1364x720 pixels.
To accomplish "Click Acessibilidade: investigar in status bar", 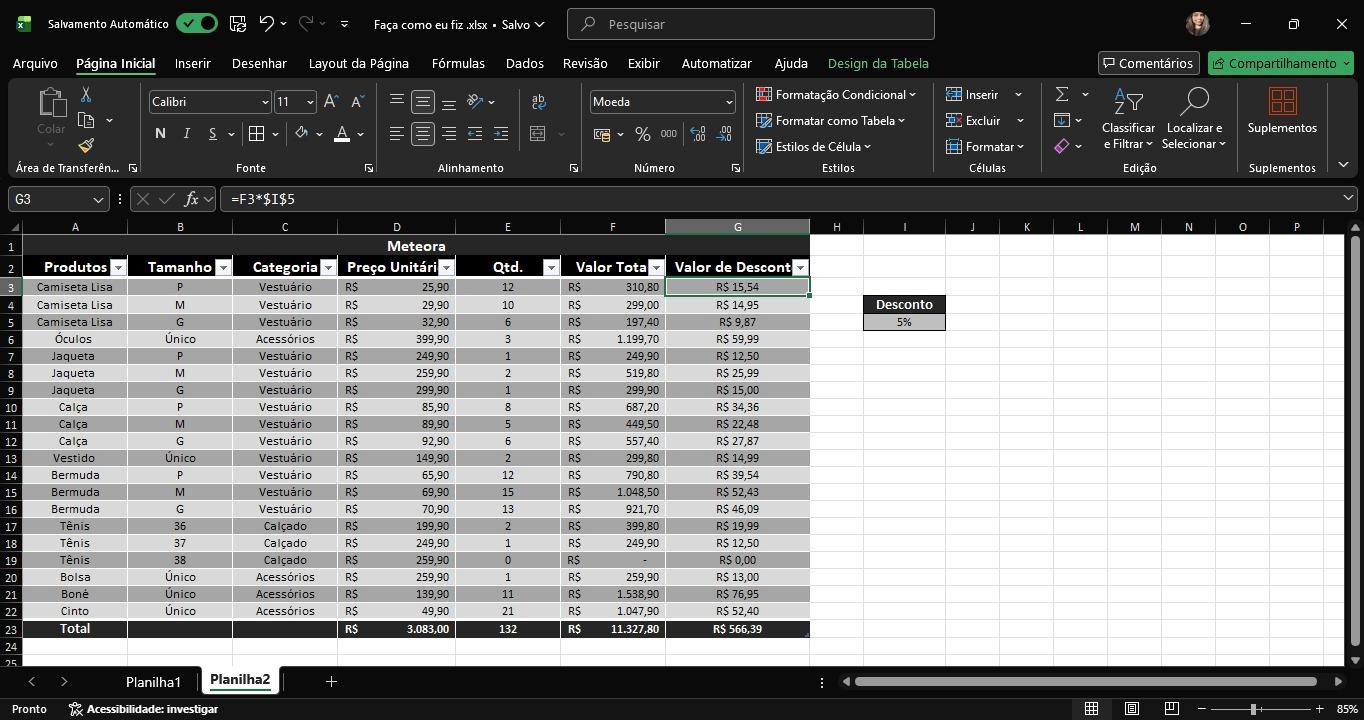I will [143, 709].
